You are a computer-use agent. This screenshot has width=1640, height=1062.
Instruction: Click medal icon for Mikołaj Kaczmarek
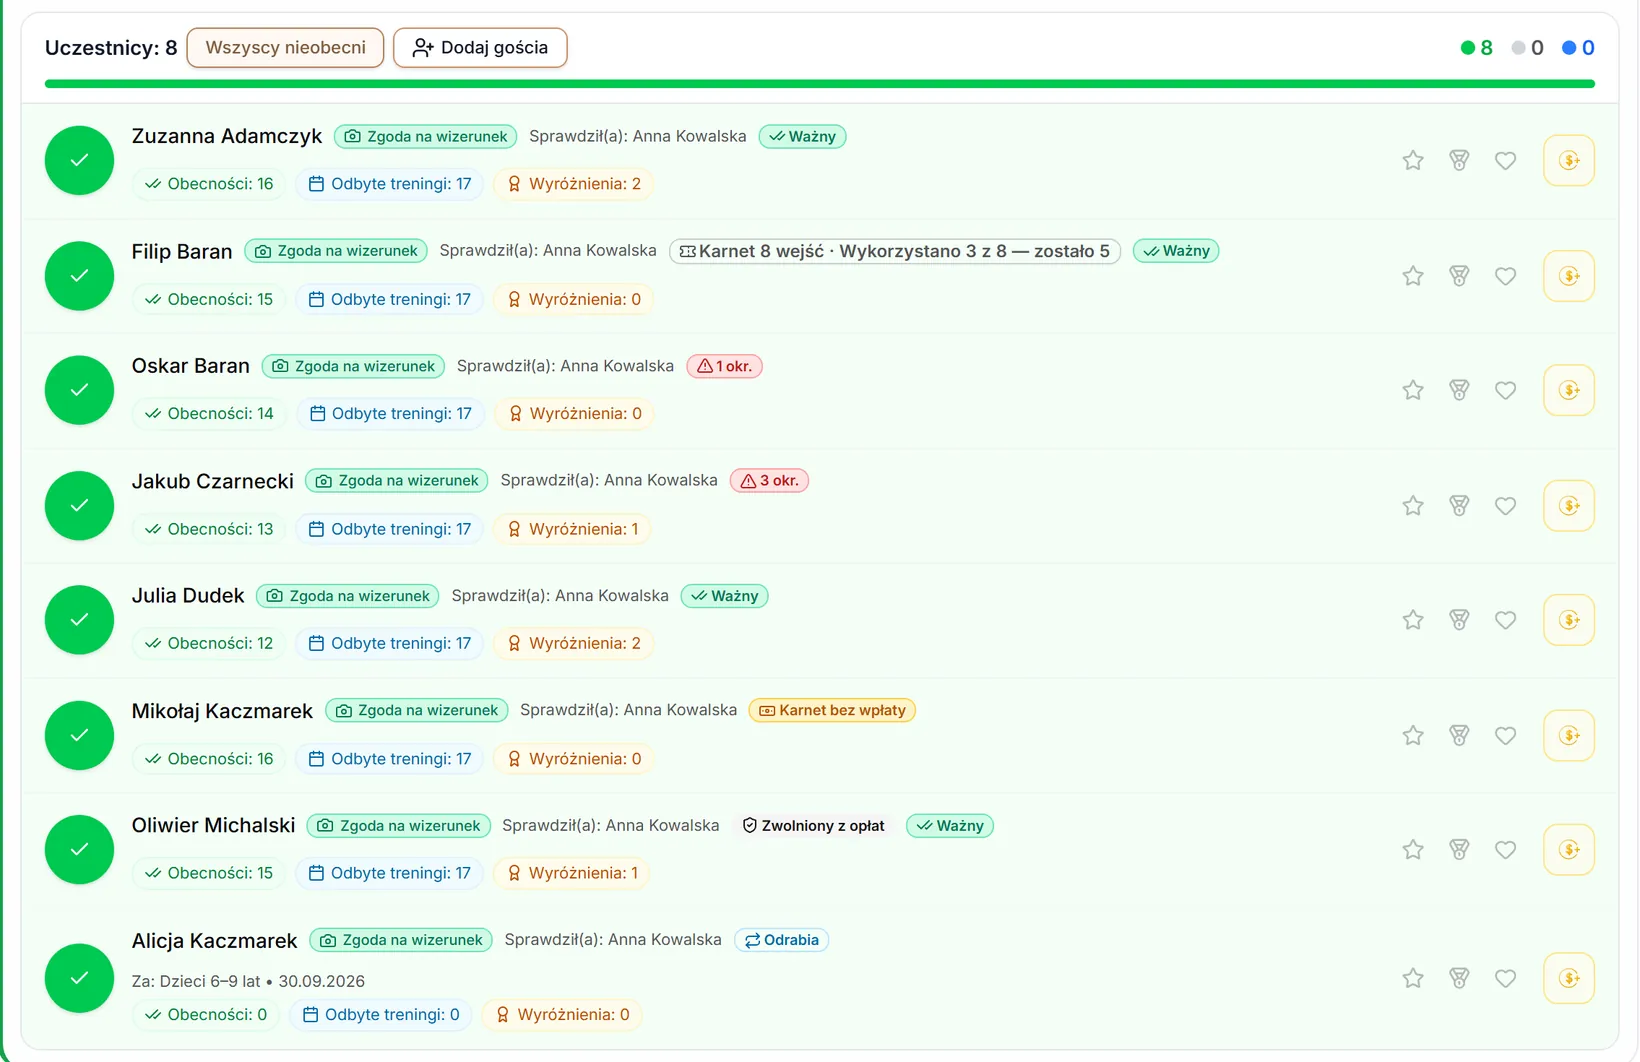(1459, 736)
